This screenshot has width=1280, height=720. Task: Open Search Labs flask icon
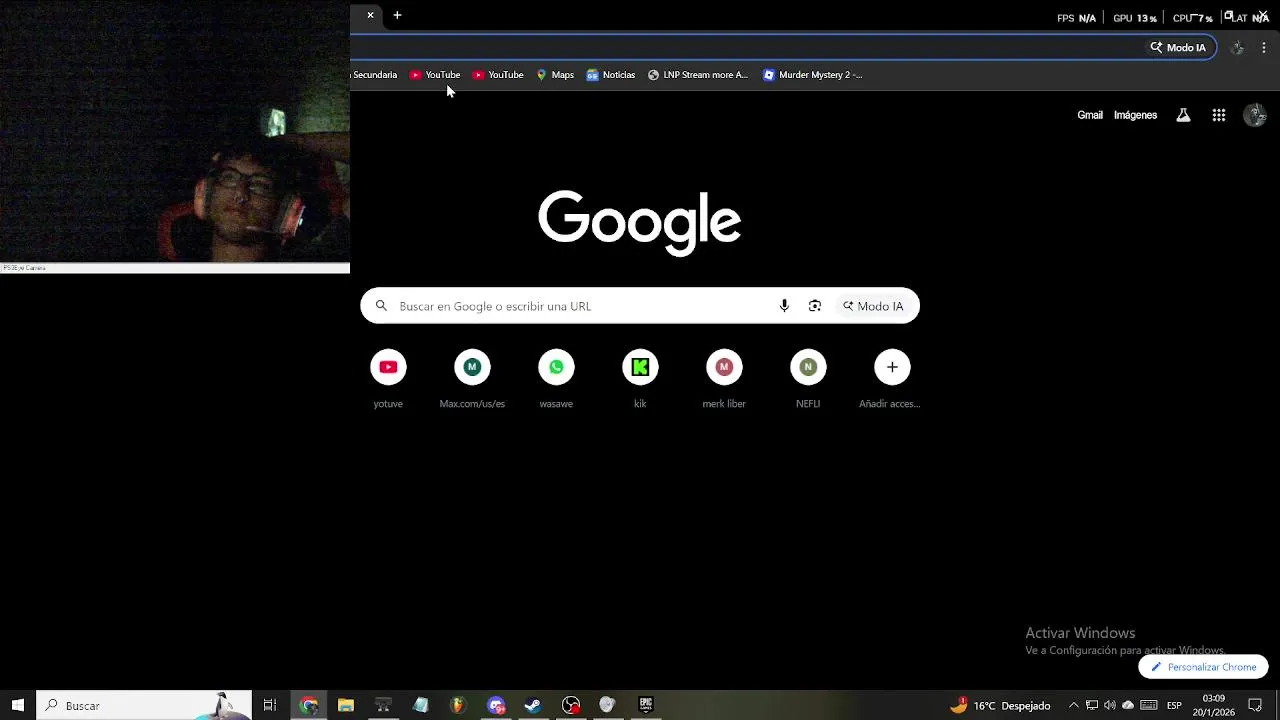[1183, 115]
